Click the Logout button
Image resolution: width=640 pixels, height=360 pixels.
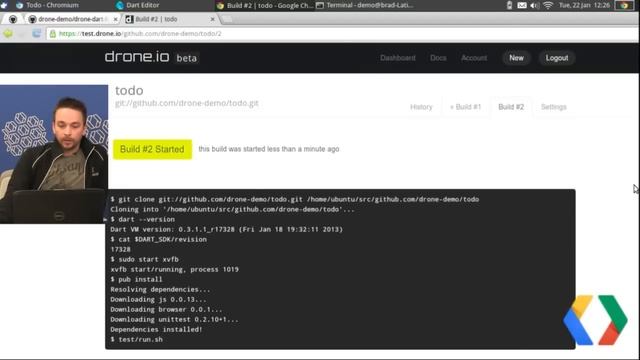(557, 58)
